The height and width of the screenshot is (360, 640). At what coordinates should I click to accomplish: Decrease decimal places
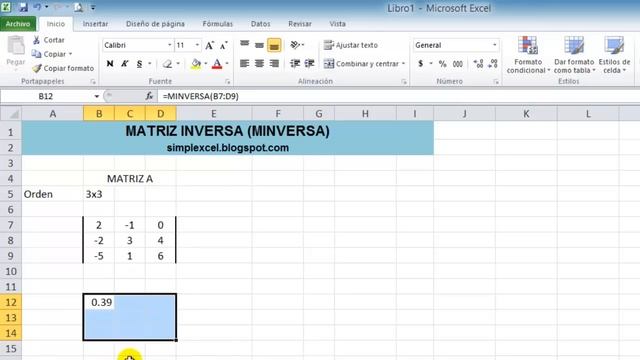493,64
